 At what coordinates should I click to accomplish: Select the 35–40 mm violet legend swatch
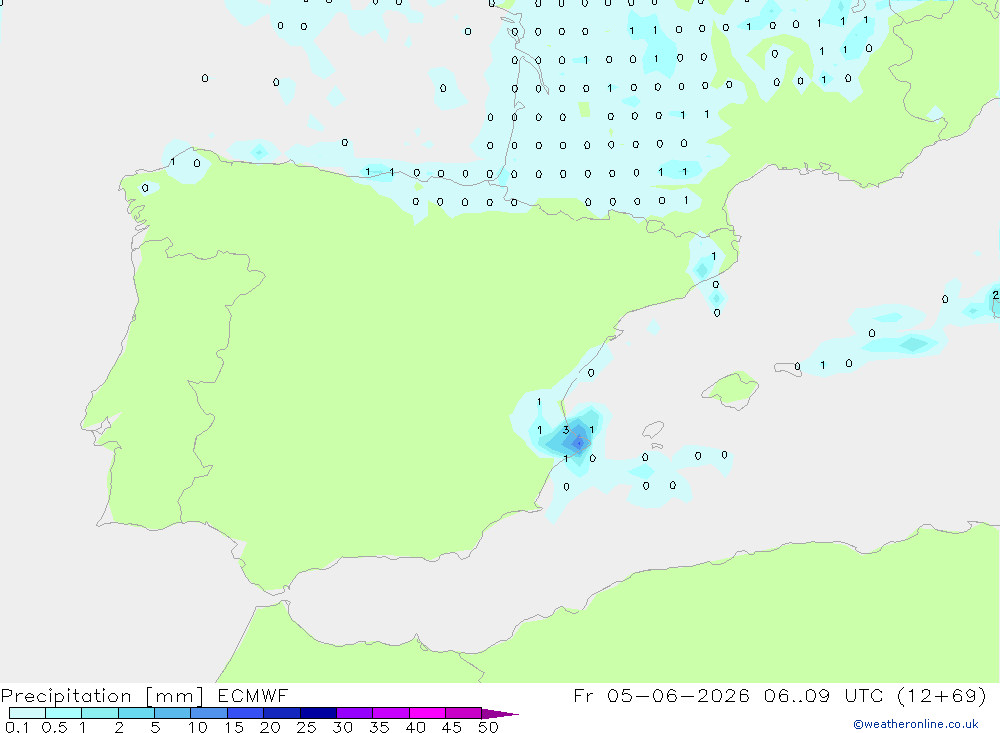(391, 713)
